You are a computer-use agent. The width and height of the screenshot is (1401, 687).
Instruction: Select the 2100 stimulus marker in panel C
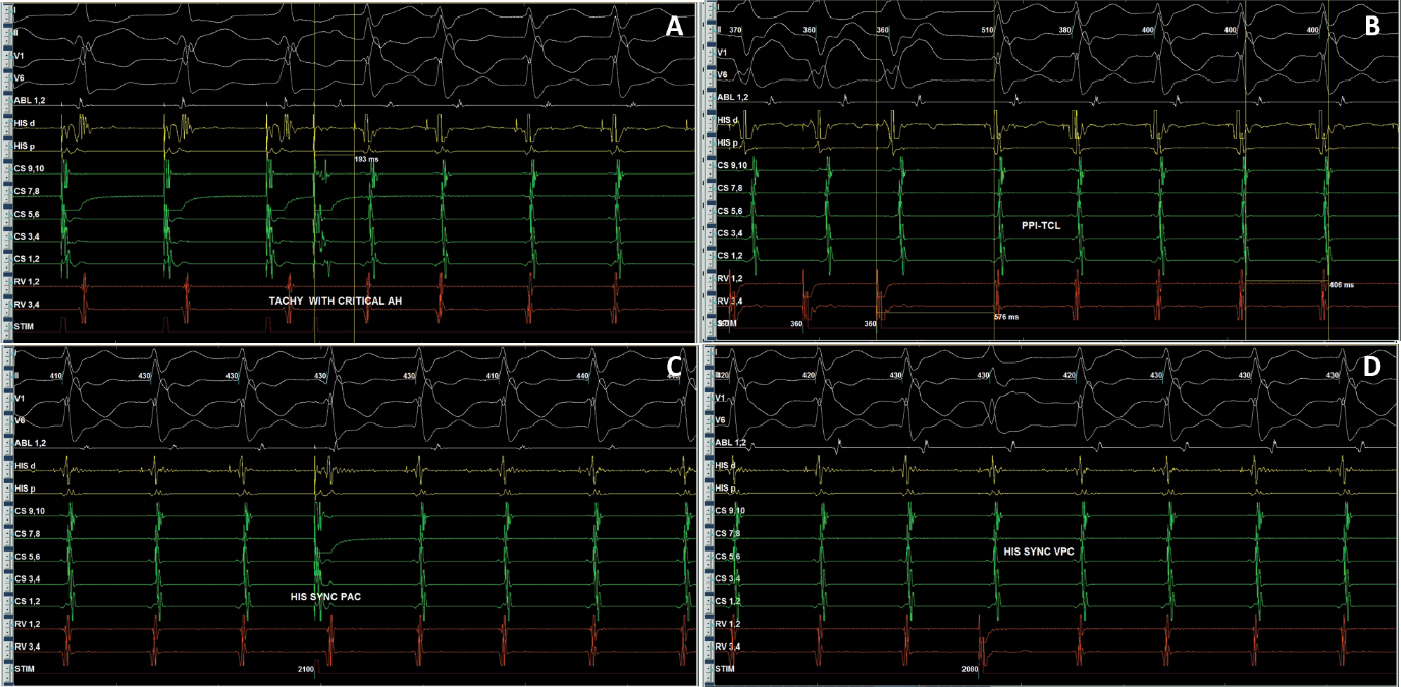(x=308, y=668)
